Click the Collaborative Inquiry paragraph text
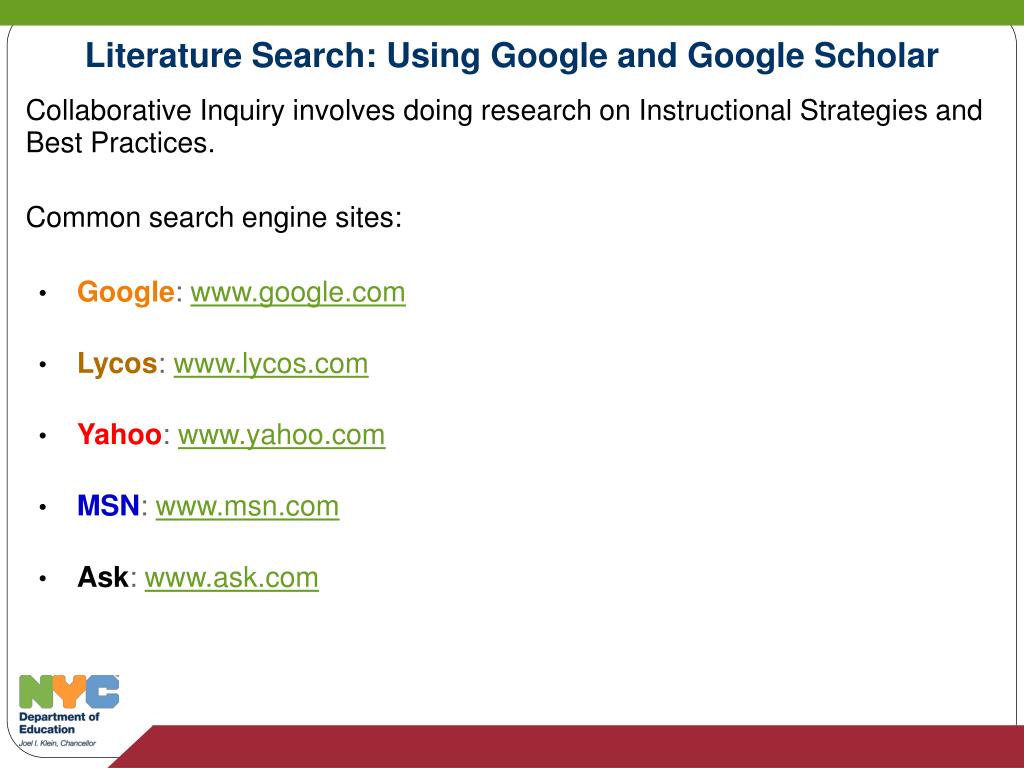The height and width of the screenshot is (768, 1024). [504, 127]
